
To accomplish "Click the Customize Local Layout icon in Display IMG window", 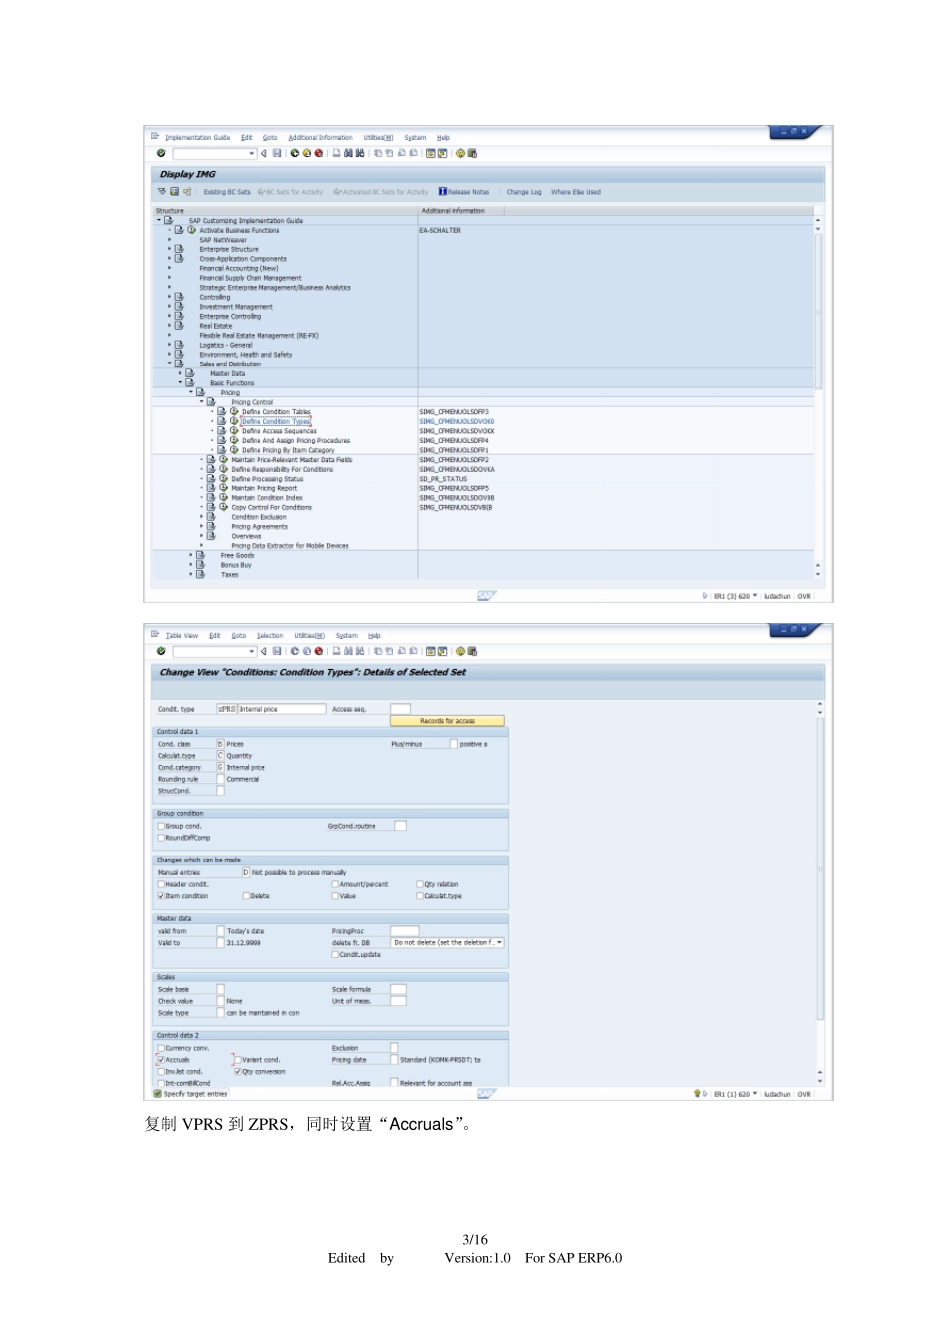I will coord(472,153).
